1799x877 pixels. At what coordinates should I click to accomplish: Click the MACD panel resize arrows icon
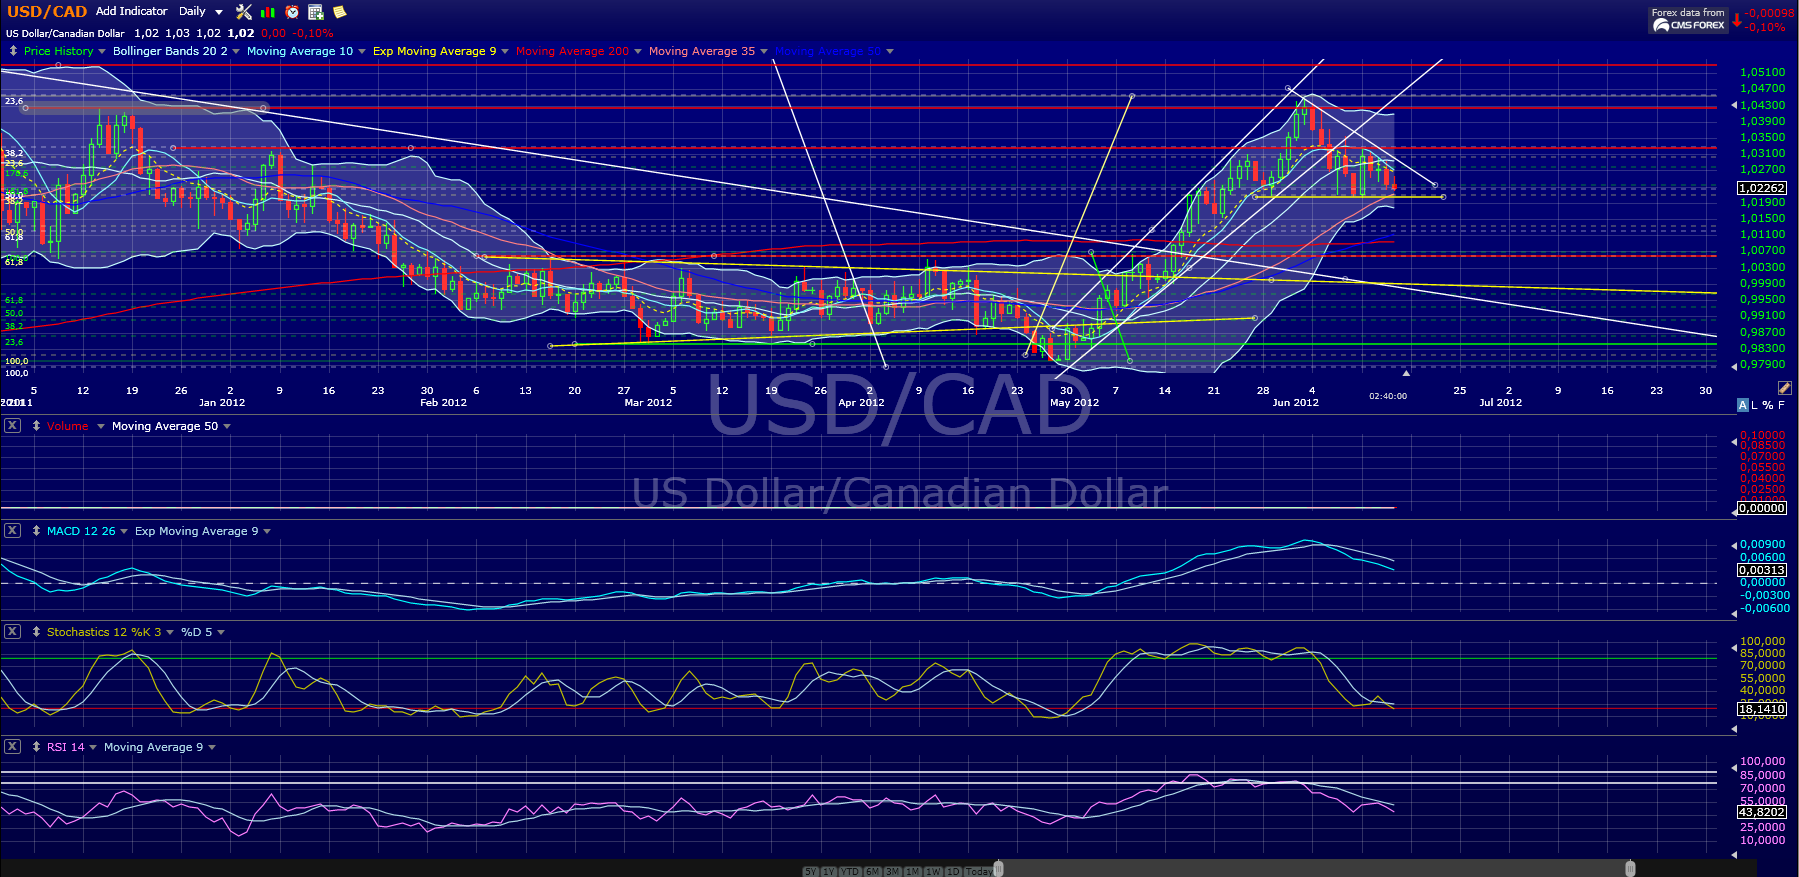click(36, 531)
